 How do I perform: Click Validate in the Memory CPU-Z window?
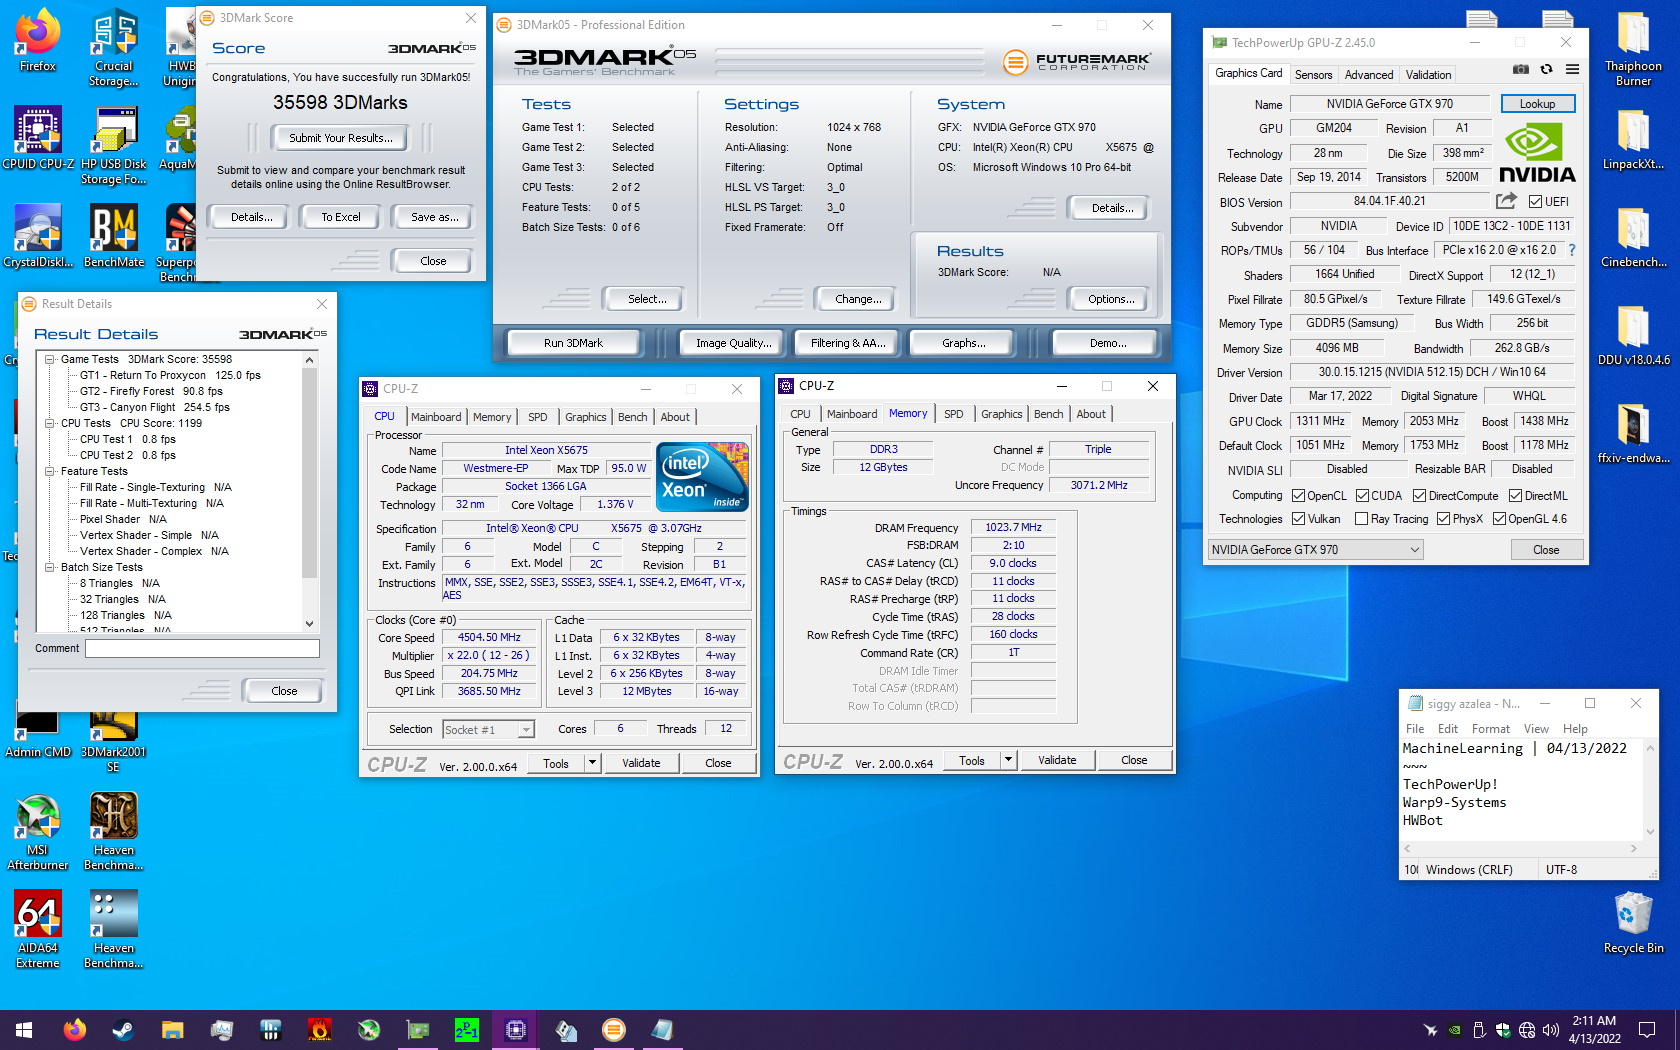click(x=1057, y=760)
